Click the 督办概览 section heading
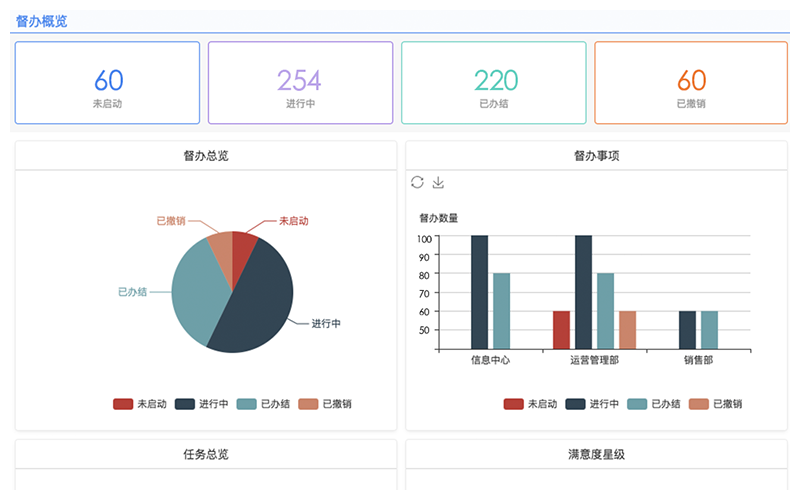Viewport: 800px width, 500px height. pyautogui.click(x=42, y=21)
